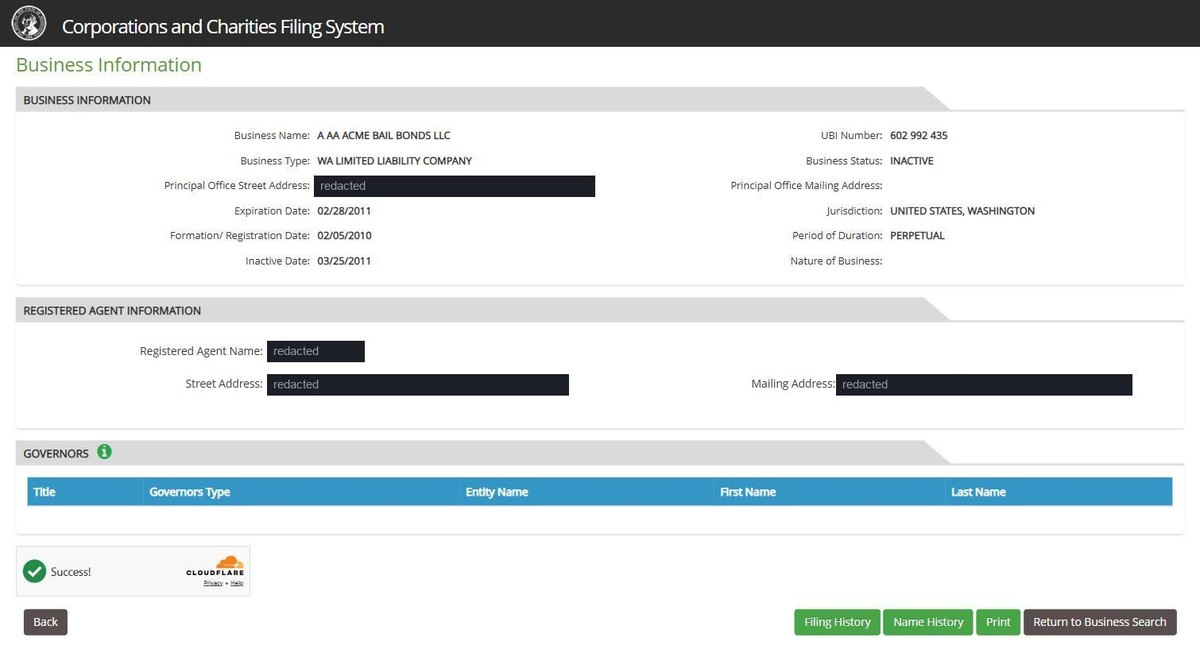This screenshot has width=1200, height=645.
Task: Click the green Business Information page heading
Action: pyautogui.click(x=109, y=65)
